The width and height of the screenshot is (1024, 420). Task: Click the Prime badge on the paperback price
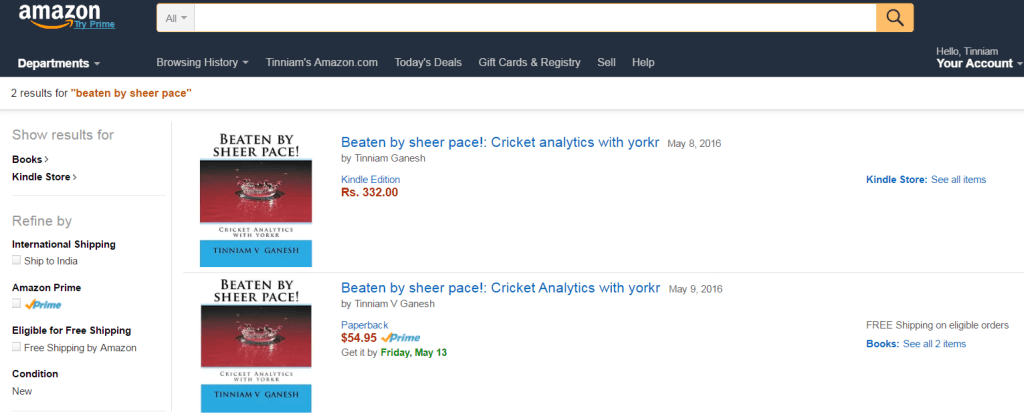pyautogui.click(x=400, y=338)
